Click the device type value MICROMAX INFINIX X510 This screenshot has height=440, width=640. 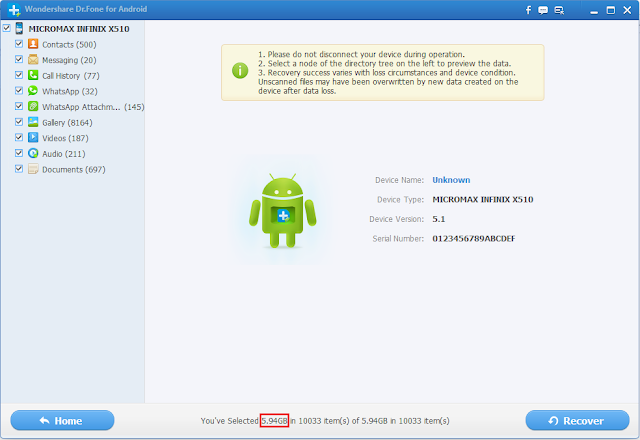point(483,200)
